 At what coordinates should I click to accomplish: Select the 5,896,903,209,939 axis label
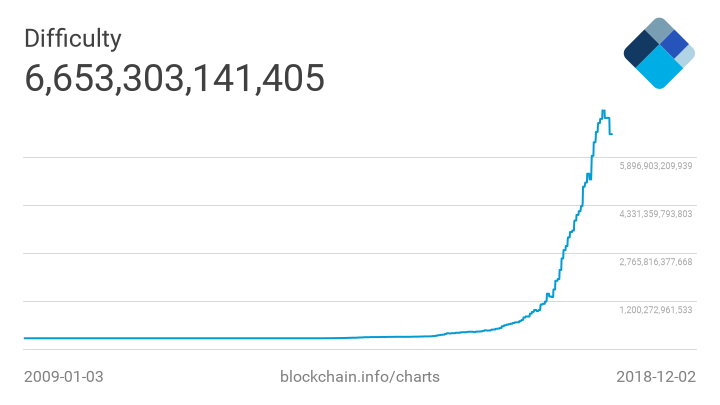(x=656, y=166)
